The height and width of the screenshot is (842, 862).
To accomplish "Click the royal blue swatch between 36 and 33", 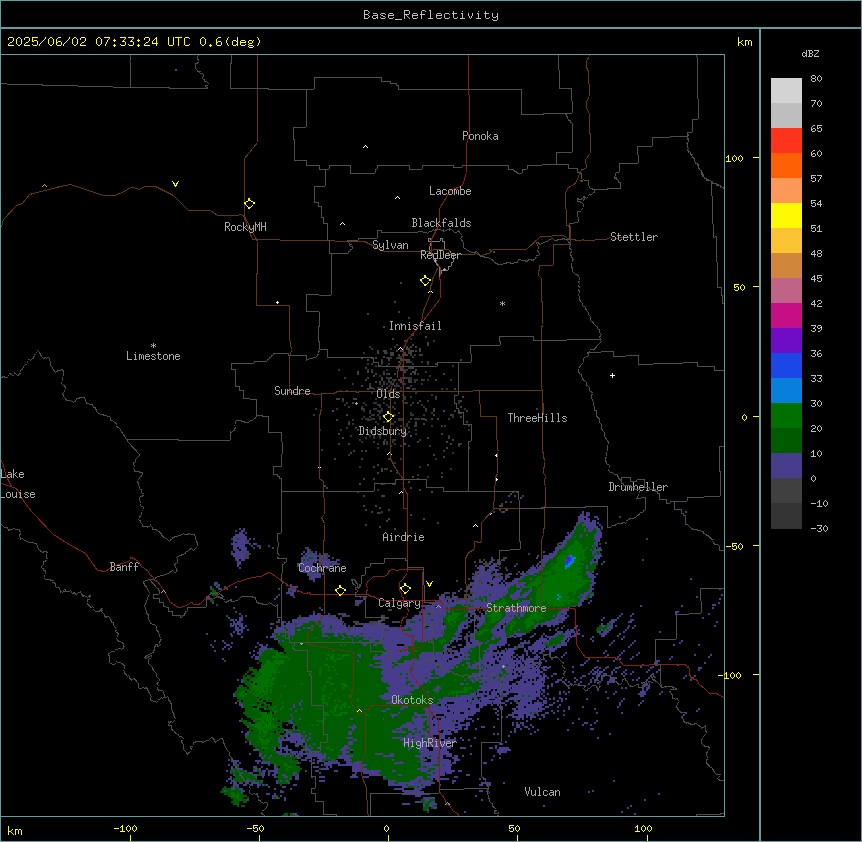I will point(786,365).
